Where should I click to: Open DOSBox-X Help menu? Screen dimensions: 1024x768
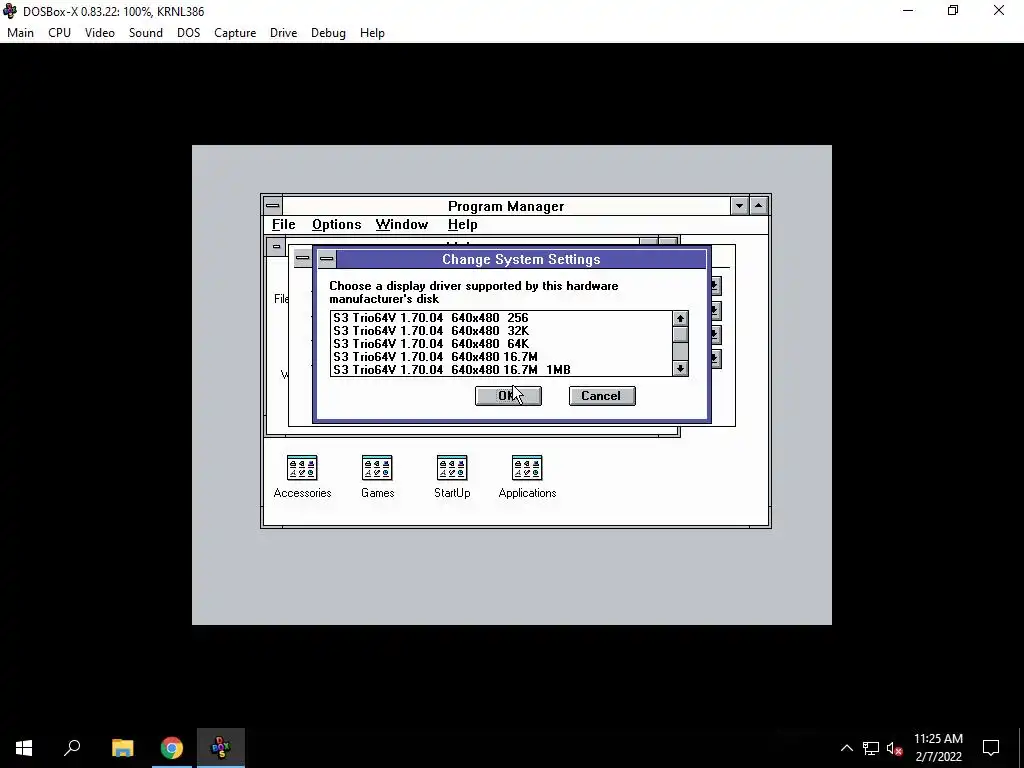pos(372,33)
